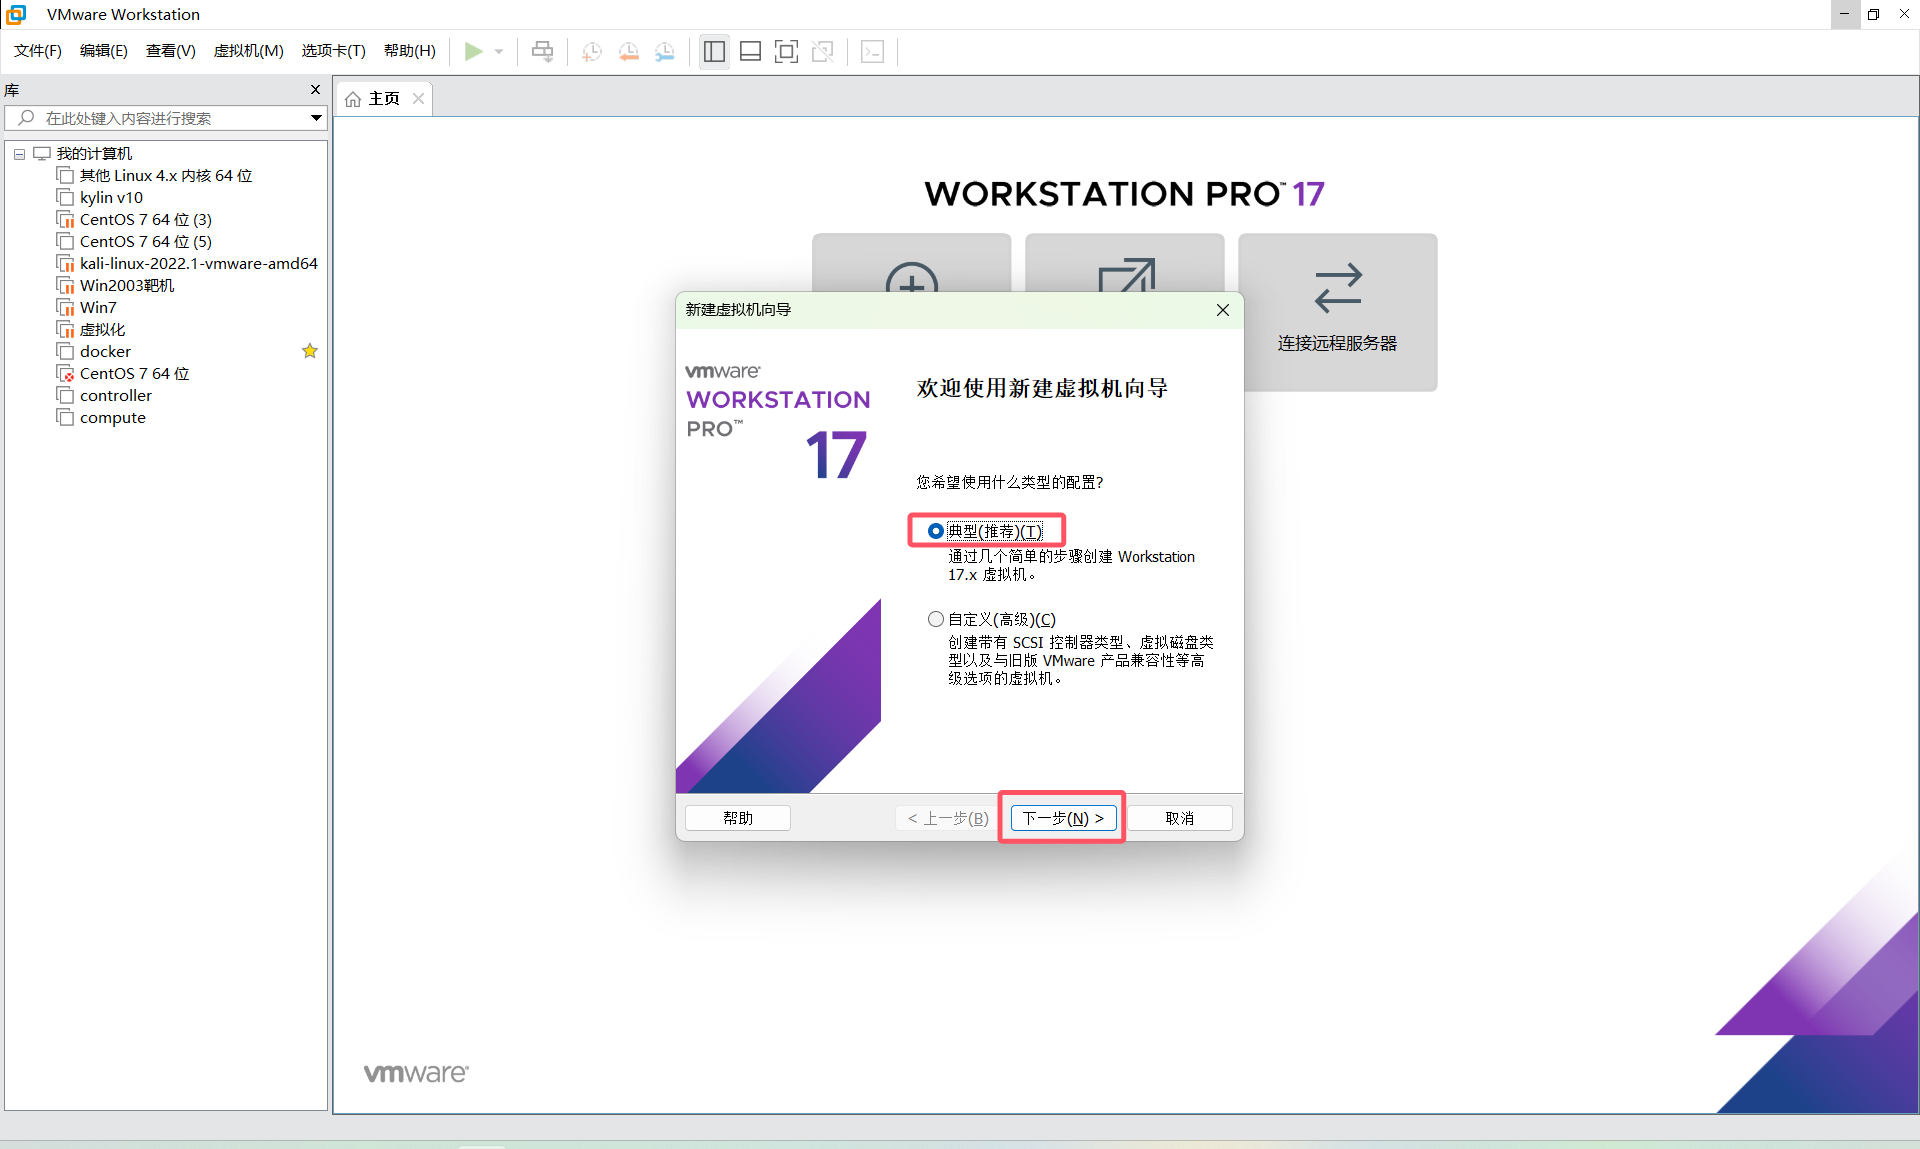
Task: Collapse the 我的计算机 tree node
Action: (x=19, y=154)
